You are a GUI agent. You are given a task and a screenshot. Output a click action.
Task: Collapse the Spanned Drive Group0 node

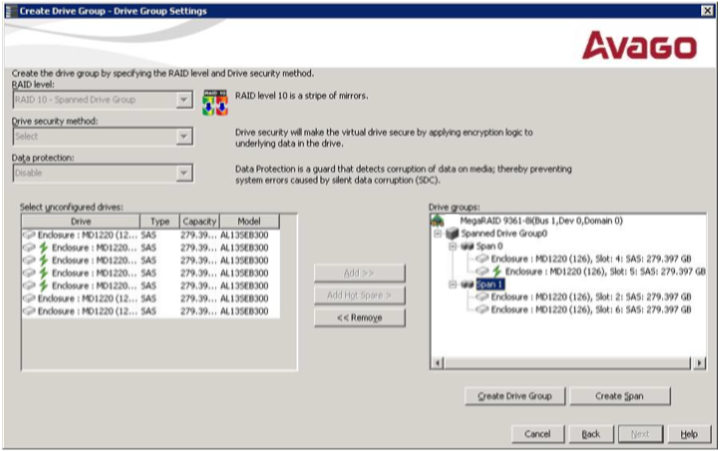click(x=439, y=233)
